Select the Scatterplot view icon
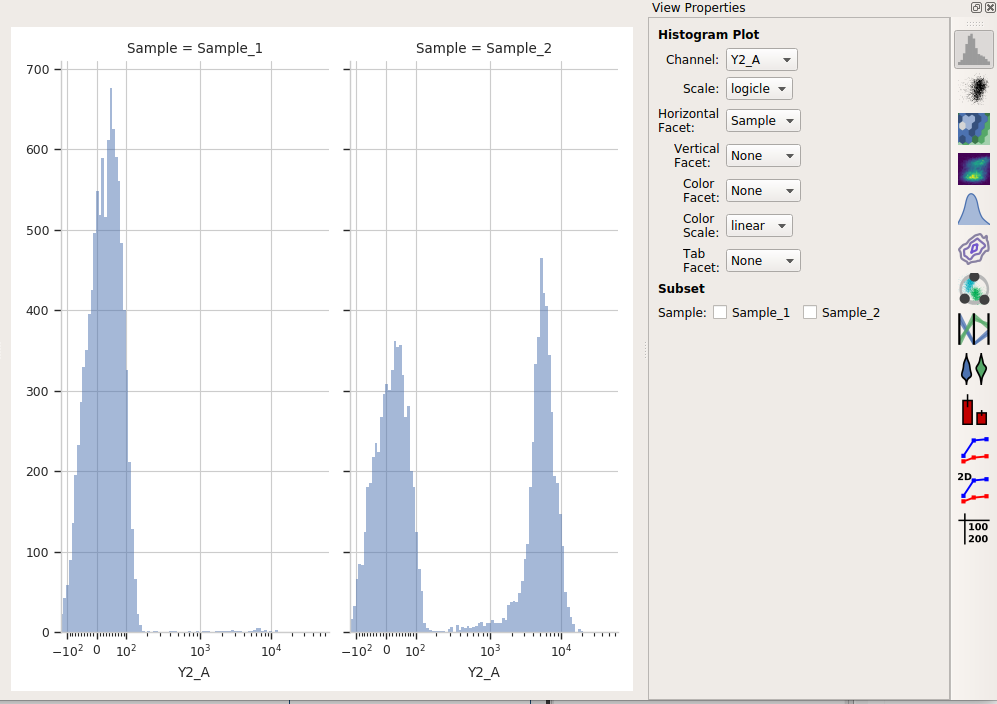Image resolution: width=997 pixels, height=704 pixels. tap(973, 89)
